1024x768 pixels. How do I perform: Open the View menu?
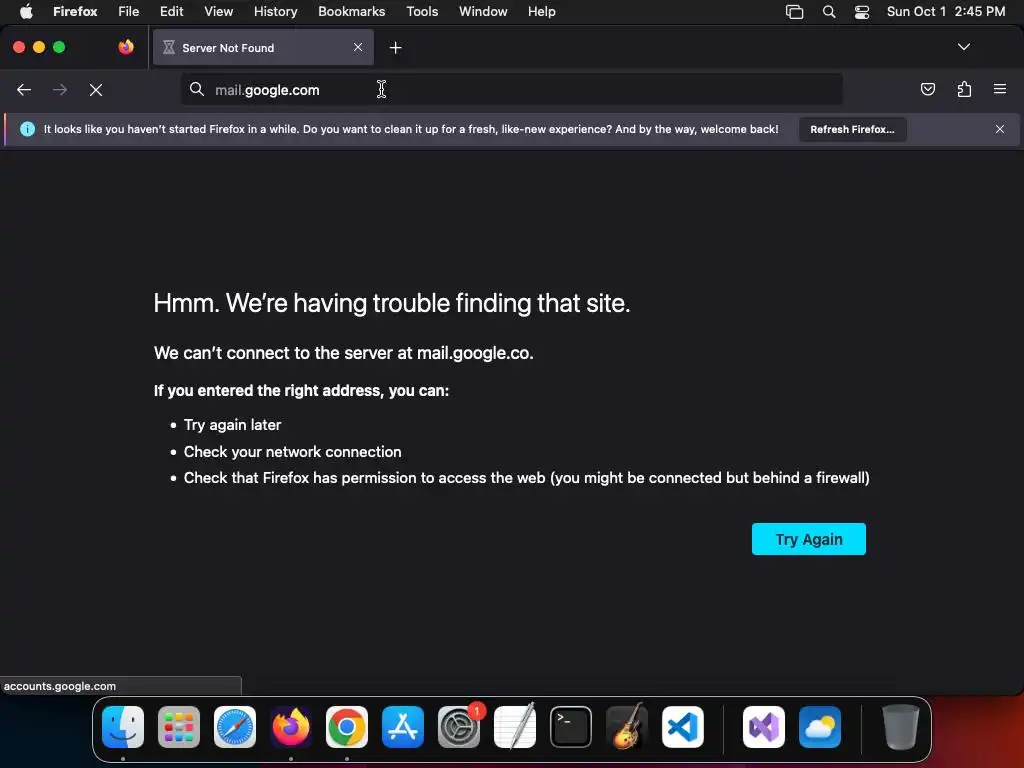pos(218,11)
